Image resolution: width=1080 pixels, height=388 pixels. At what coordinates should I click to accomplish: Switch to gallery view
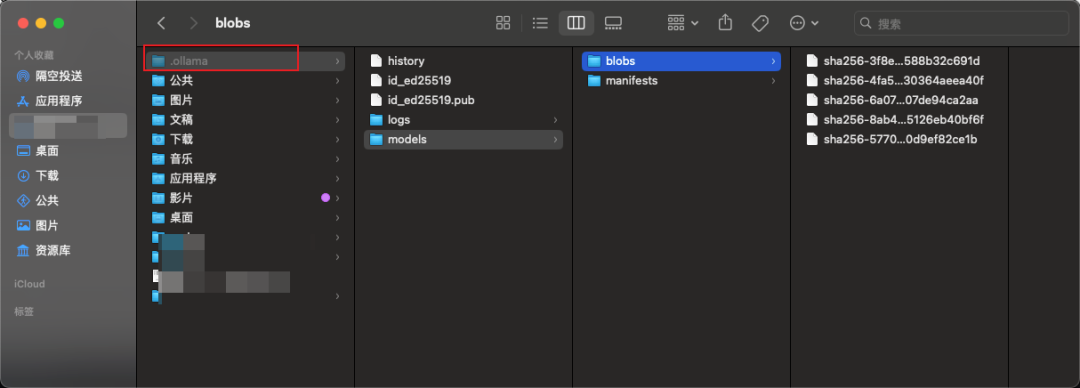coord(613,23)
